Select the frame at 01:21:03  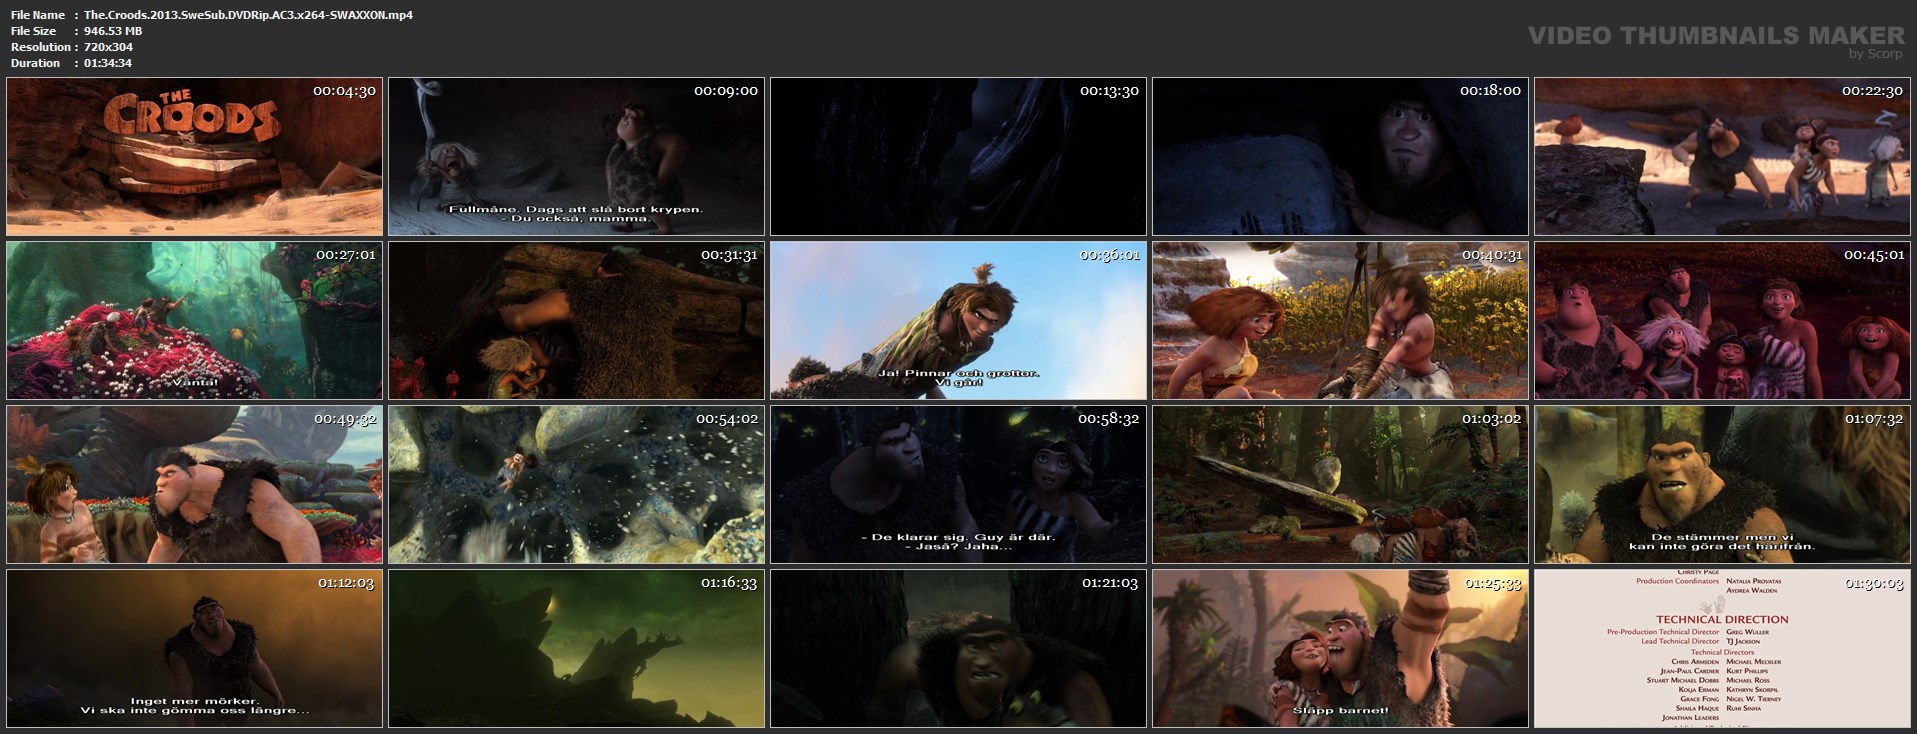click(958, 649)
